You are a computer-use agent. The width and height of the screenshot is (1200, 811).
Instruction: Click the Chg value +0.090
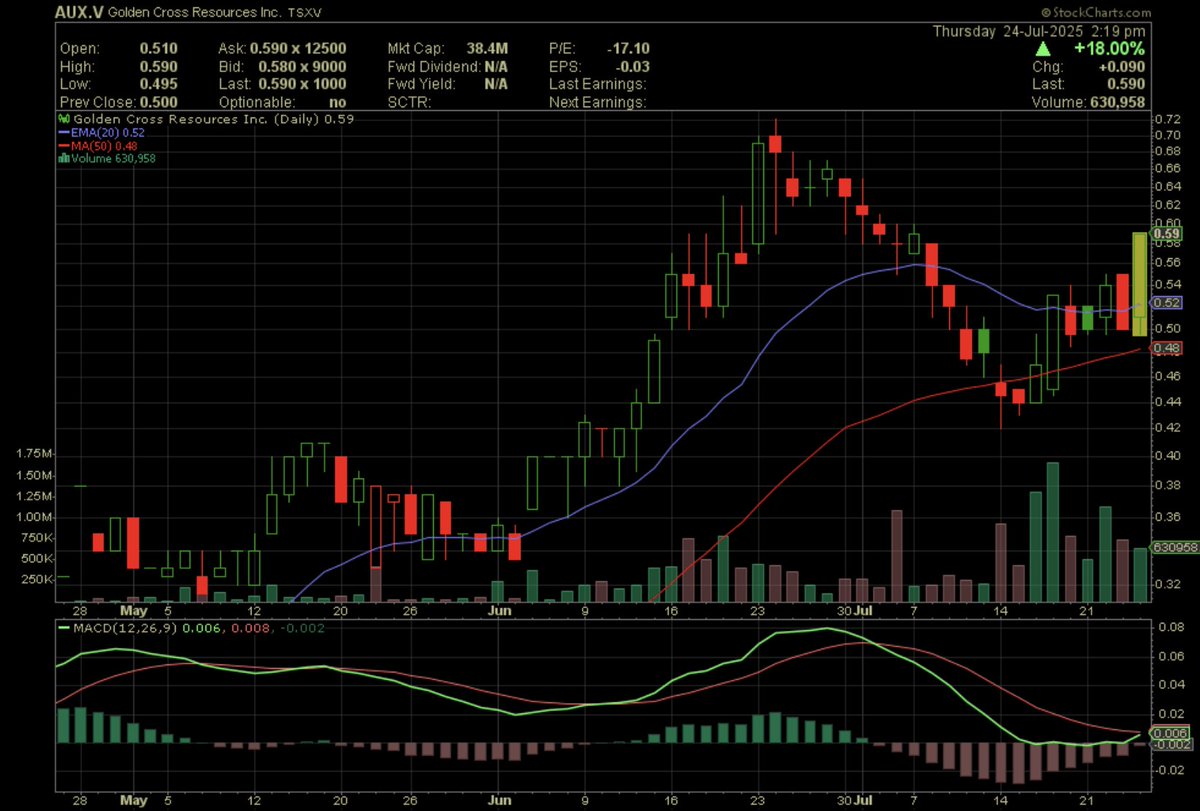pyautogui.click(x=1122, y=67)
